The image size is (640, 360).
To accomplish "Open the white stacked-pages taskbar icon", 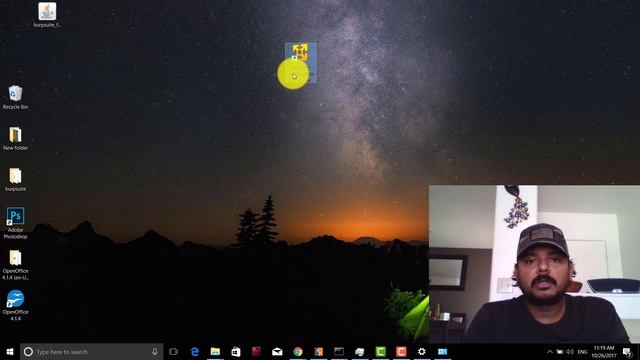I will point(360,351).
